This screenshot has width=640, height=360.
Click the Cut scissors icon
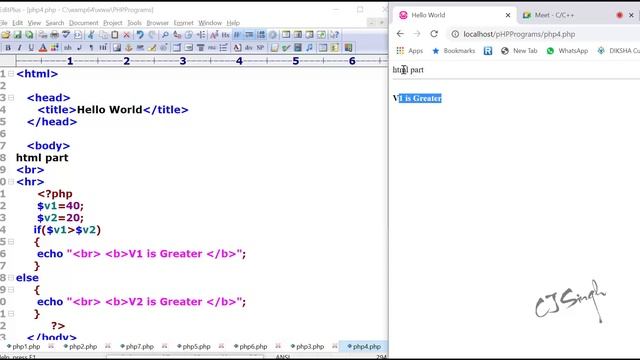click(x=91, y=35)
